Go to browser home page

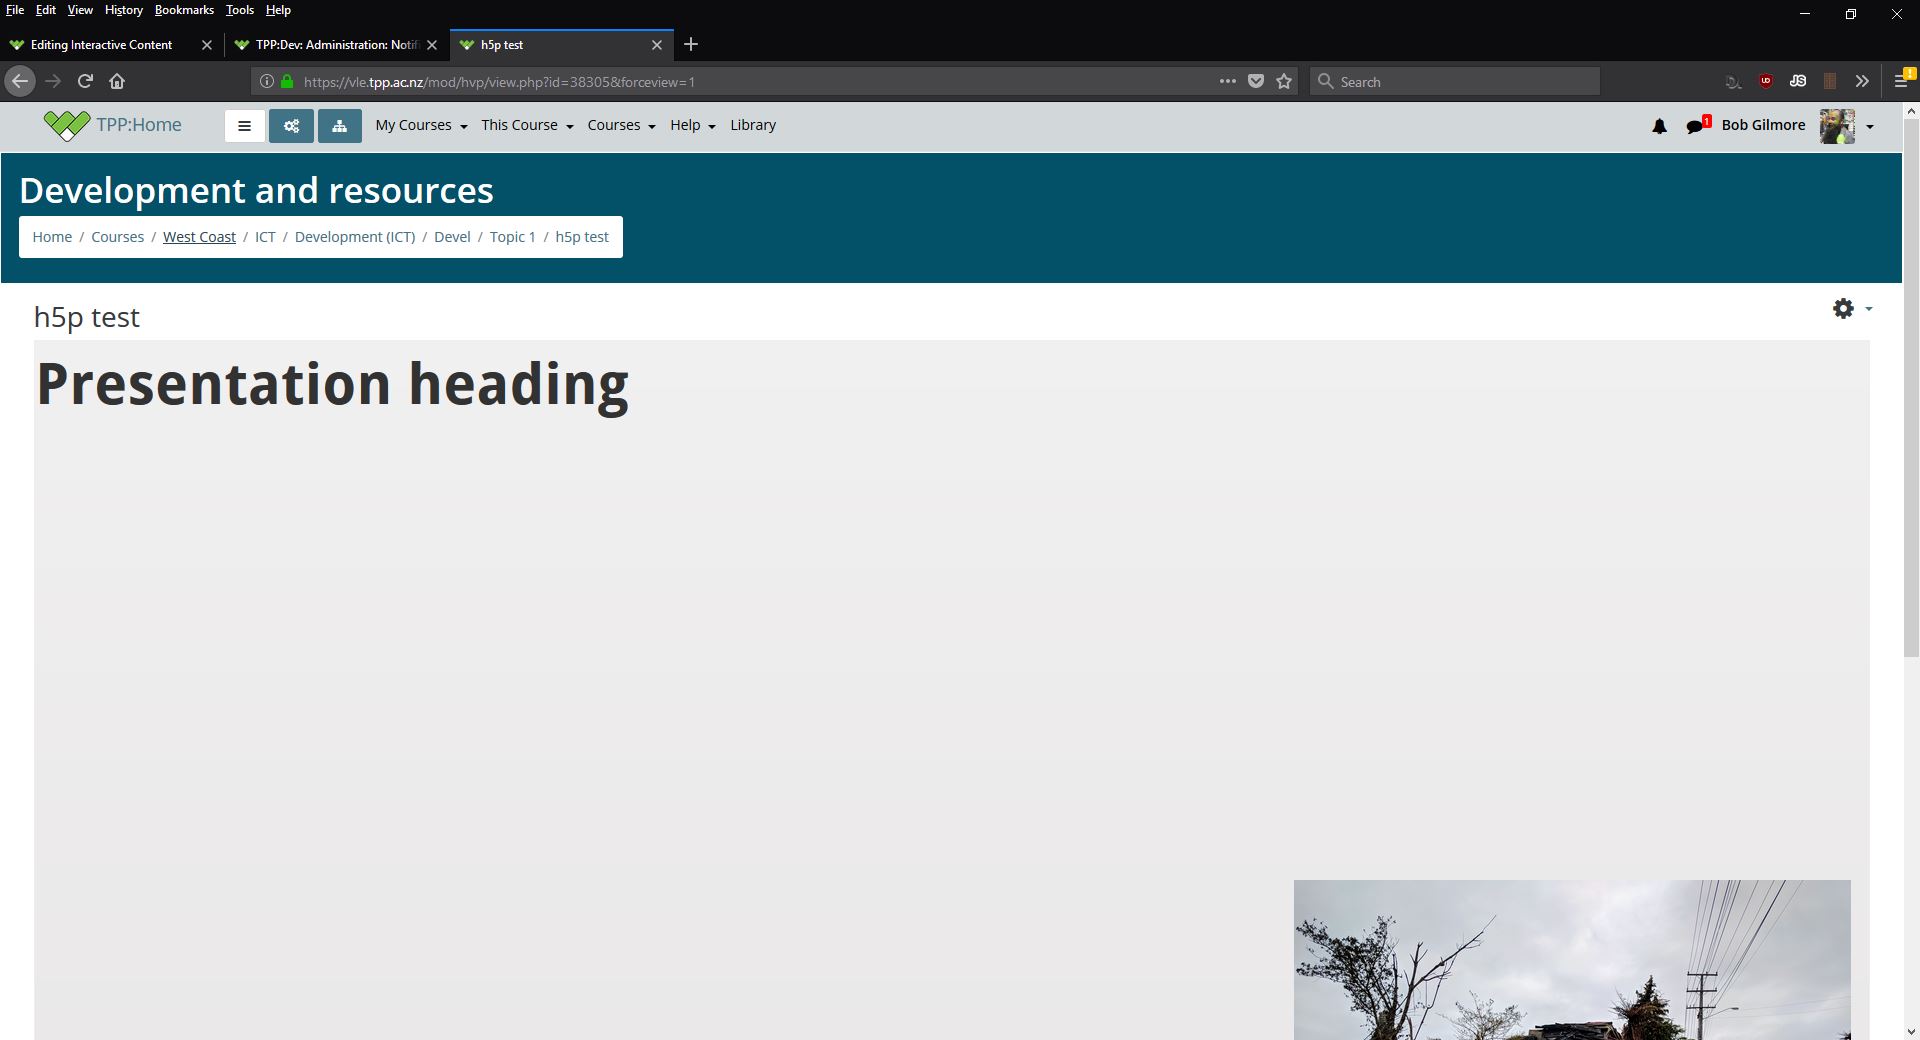tap(117, 81)
